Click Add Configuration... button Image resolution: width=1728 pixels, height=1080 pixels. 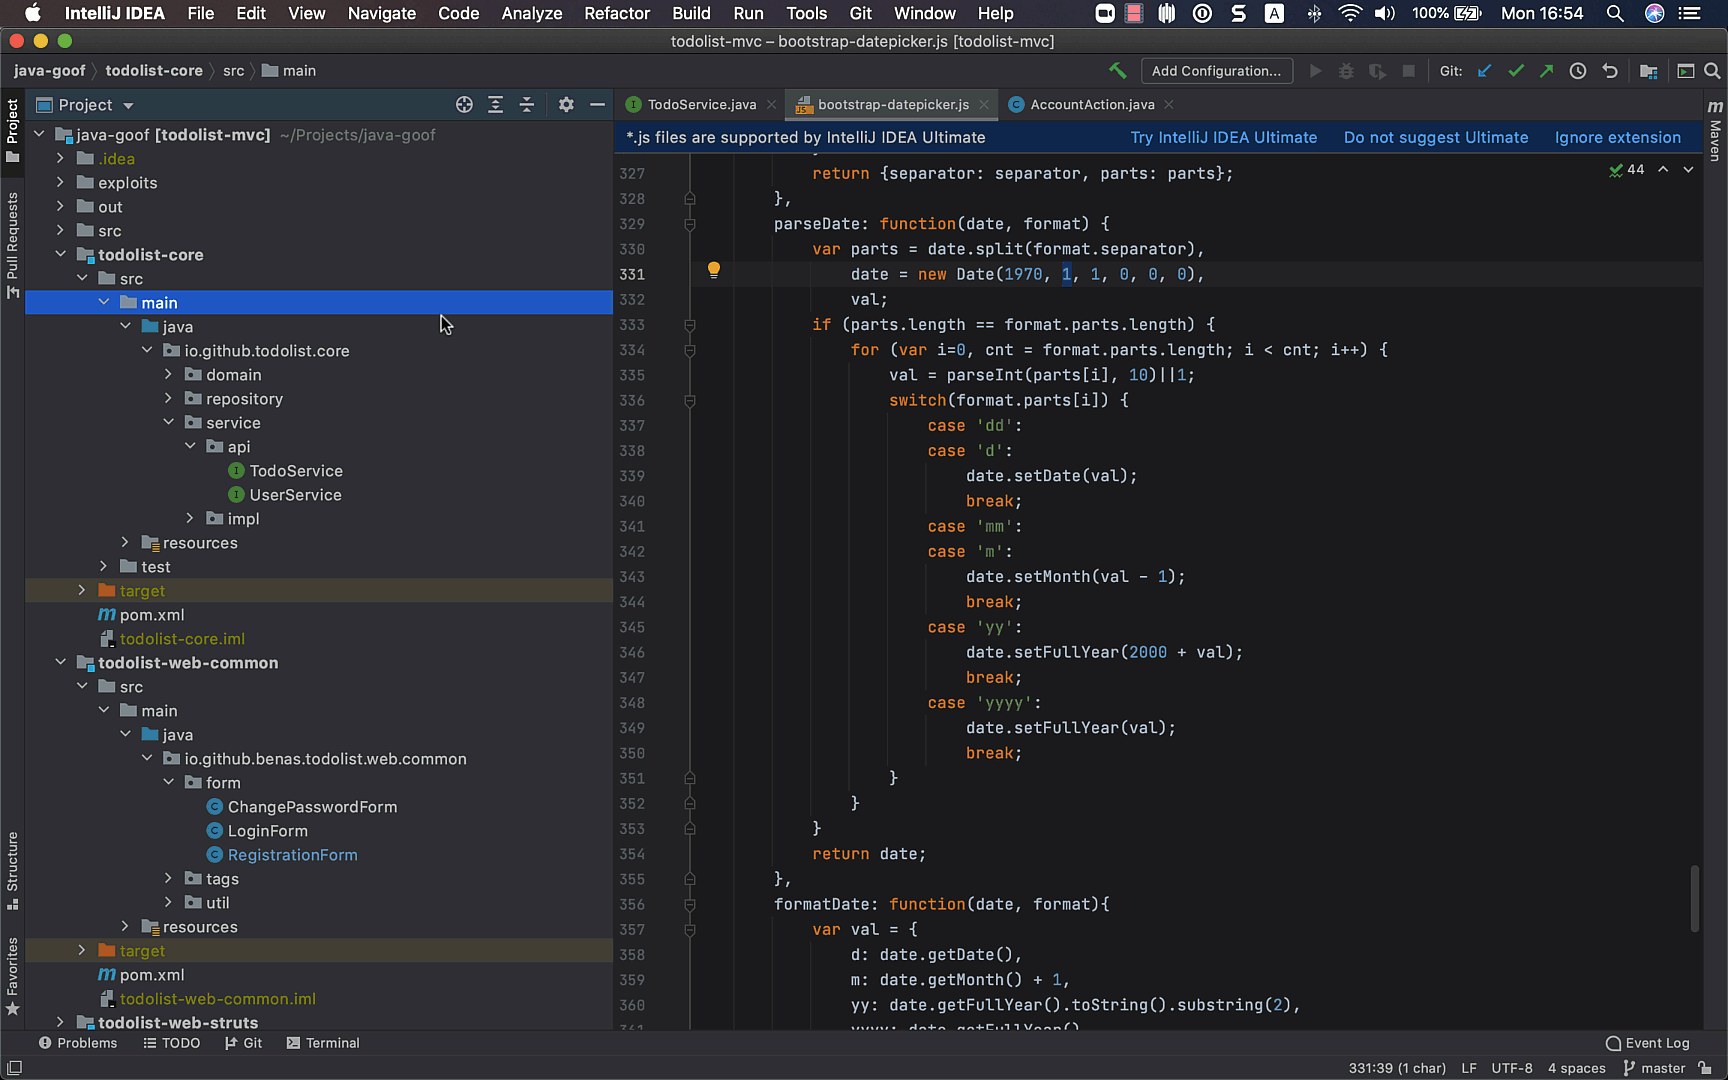click(1216, 71)
